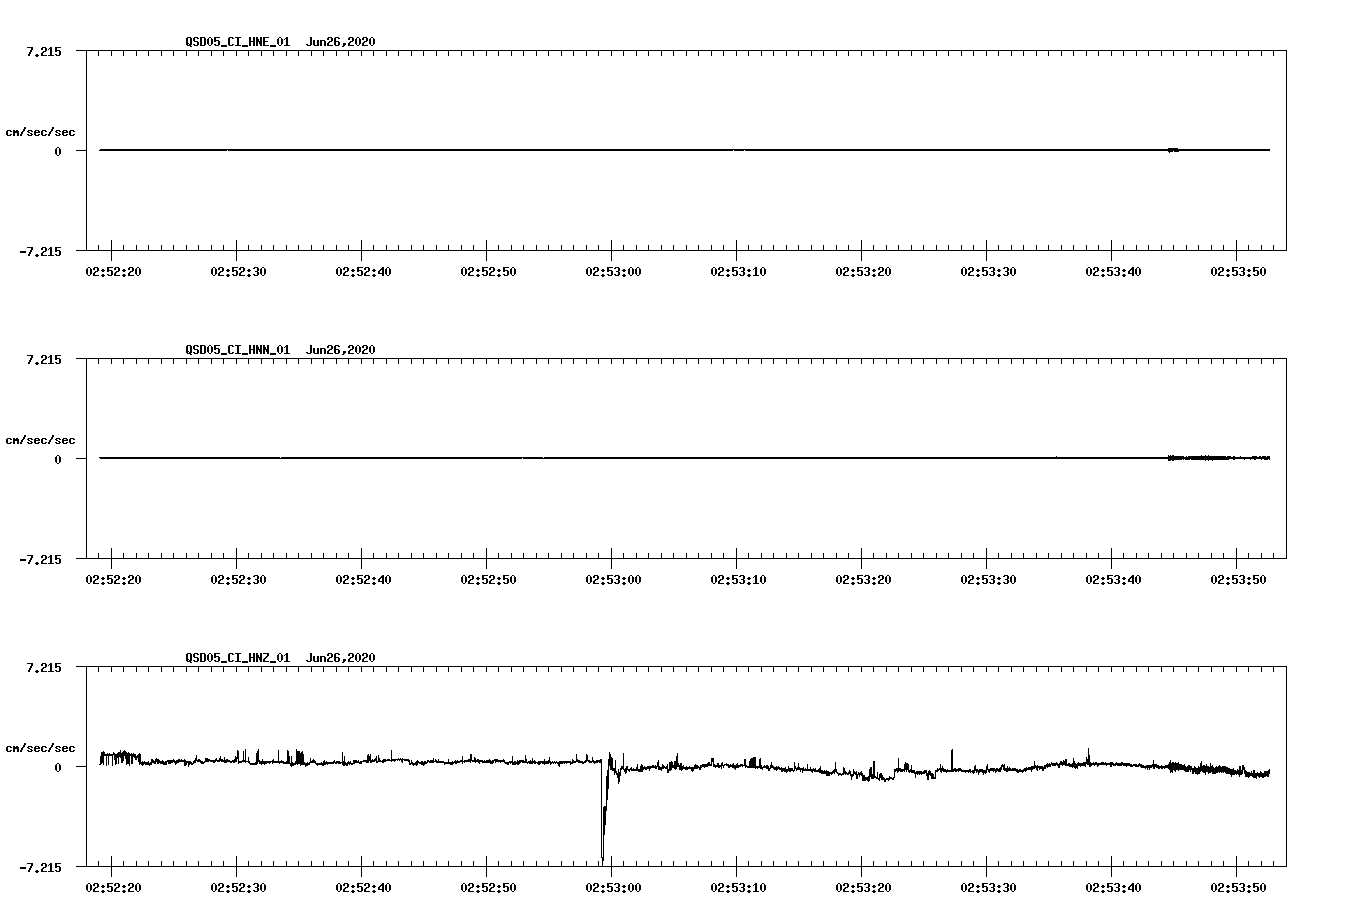
Task: Select the -7.215 lower limit of HNE plot
Action: tap(40, 251)
